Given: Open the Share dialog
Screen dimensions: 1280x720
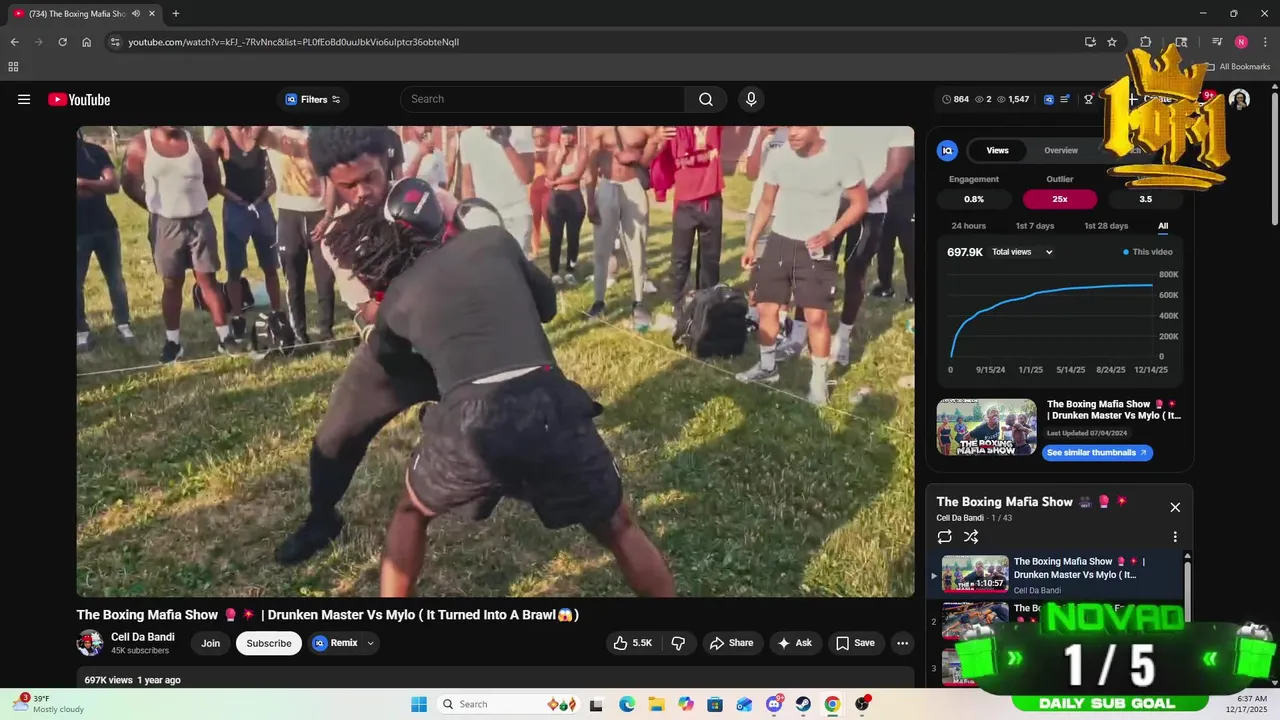Looking at the screenshot, I should pos(732,643).
